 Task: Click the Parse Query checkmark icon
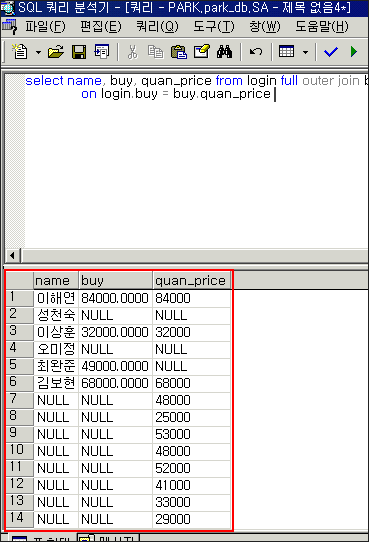[331, 52]
